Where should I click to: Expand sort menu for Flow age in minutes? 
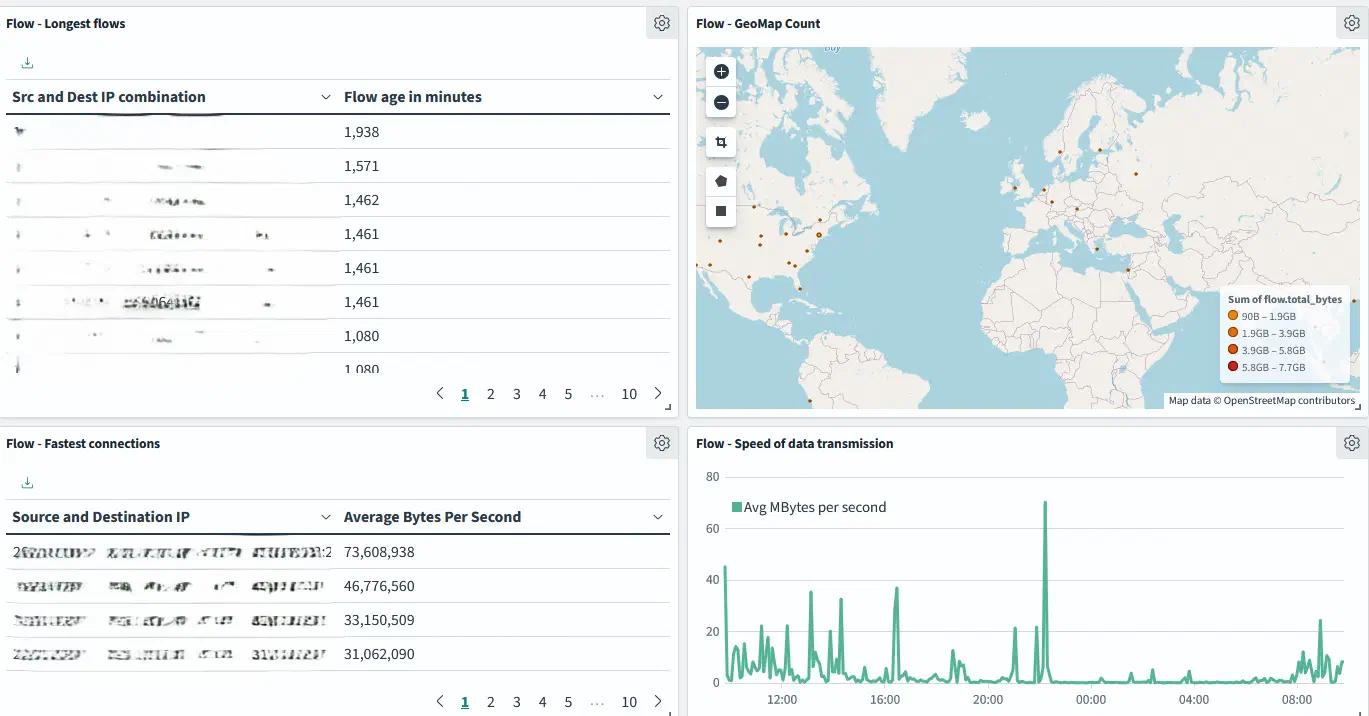[x=657, y=97]
